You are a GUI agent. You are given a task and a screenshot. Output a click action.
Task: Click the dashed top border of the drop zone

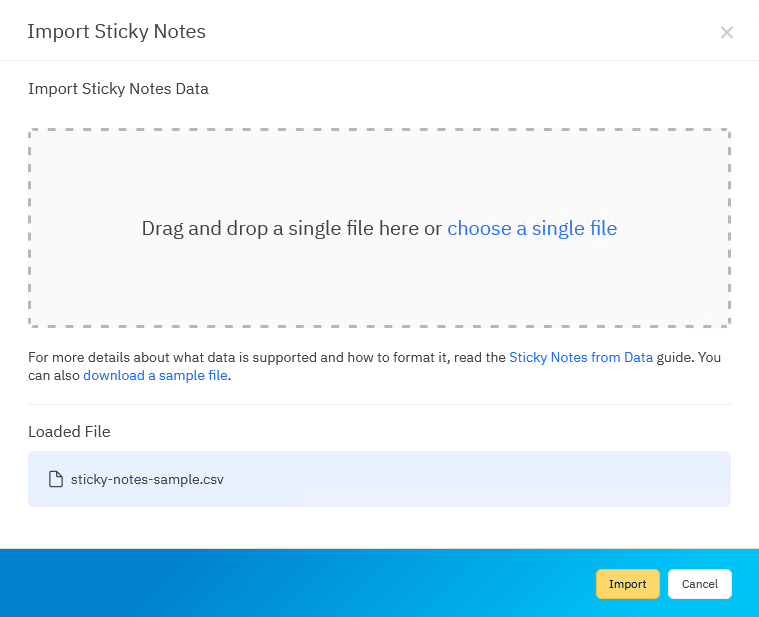pos(380,130)
